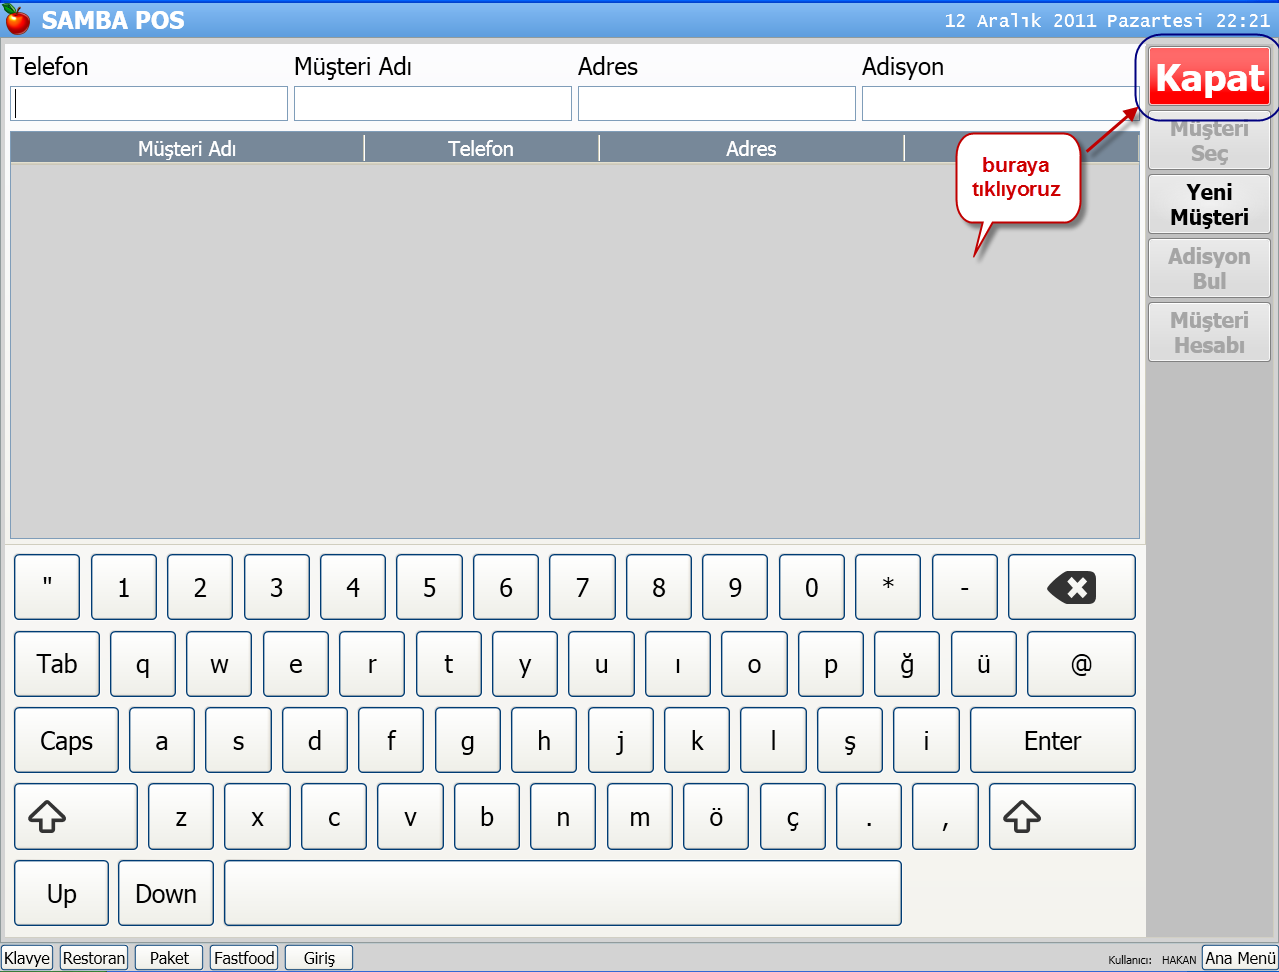Open Müşteri Hesabı

[1209, 333]
